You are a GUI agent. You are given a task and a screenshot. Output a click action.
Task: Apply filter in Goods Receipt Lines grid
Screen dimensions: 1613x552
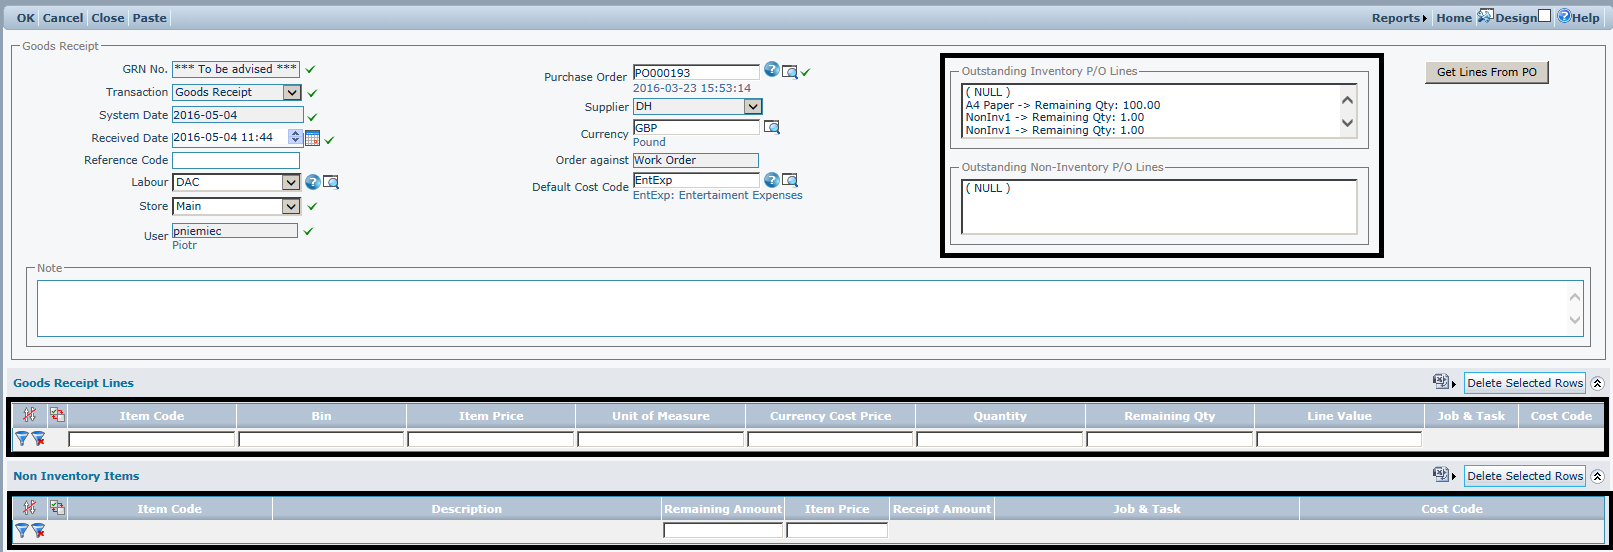[21, 438]
